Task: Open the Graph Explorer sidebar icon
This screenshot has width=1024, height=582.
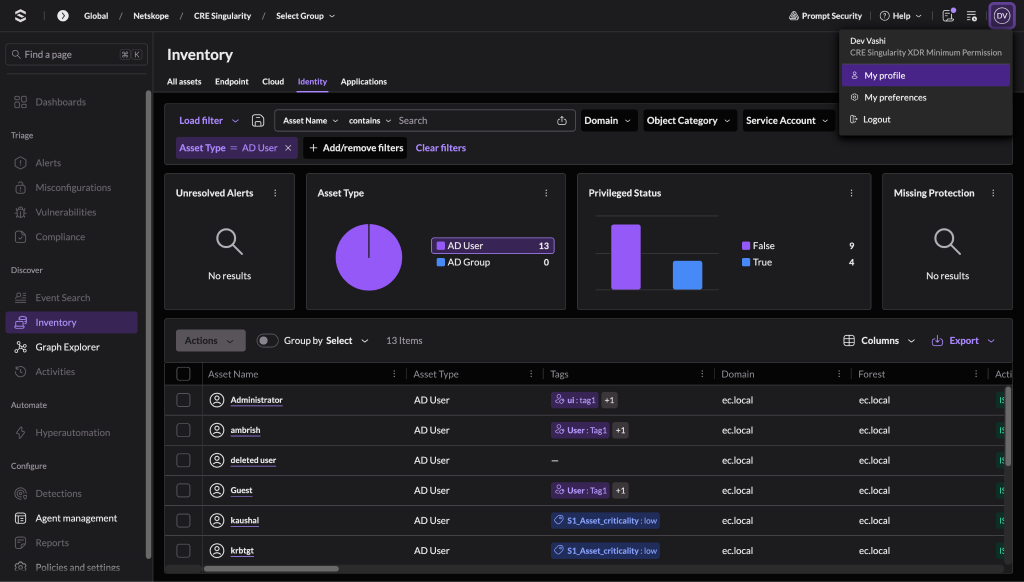Action: click(21, 347)
